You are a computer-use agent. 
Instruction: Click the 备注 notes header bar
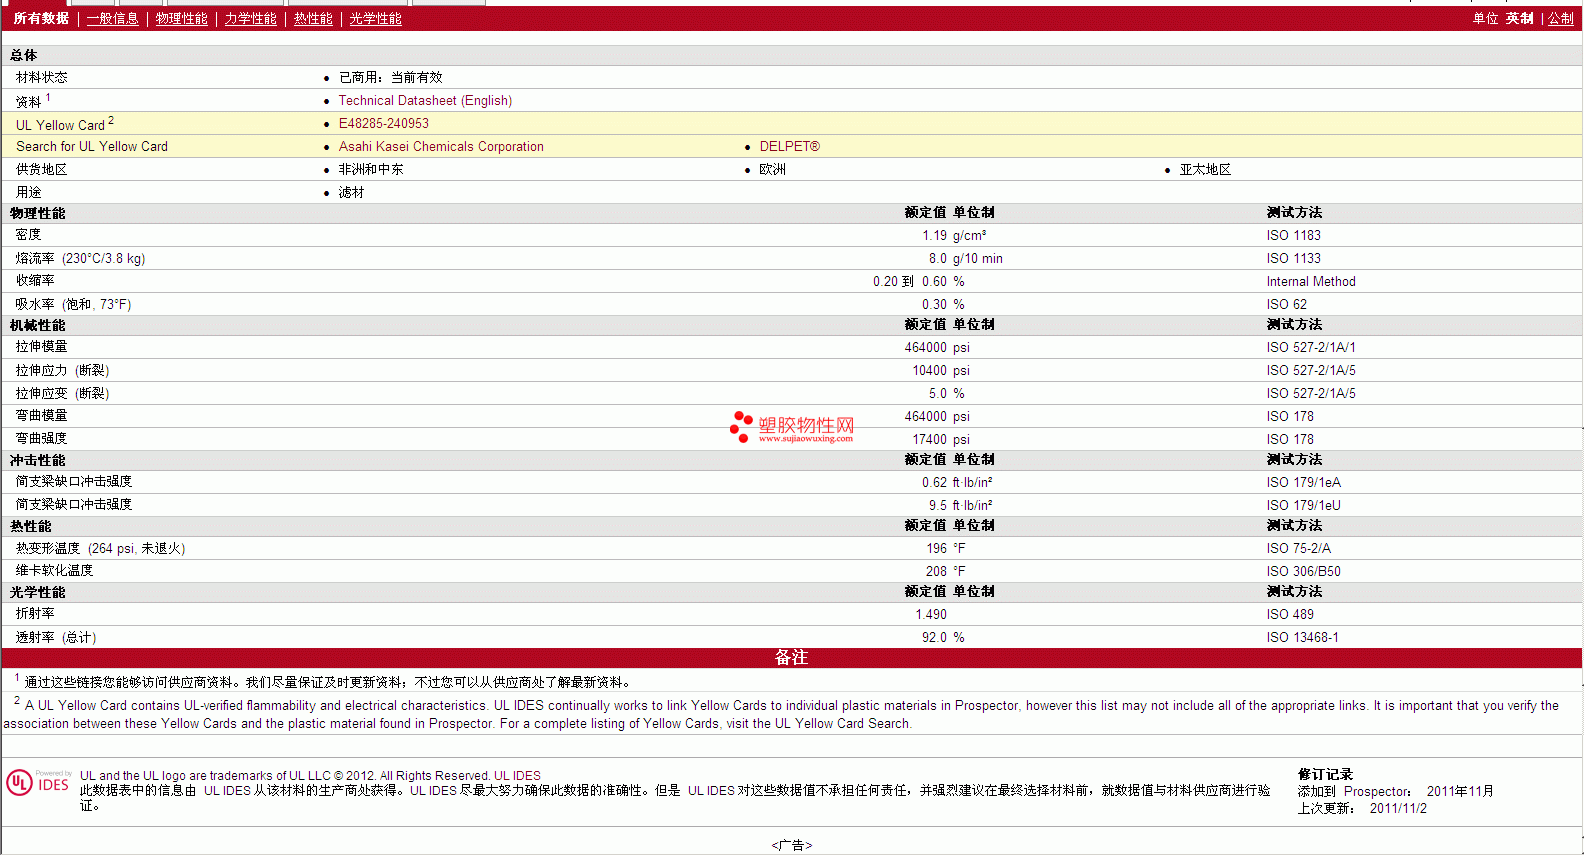click(x=791, y=658)
